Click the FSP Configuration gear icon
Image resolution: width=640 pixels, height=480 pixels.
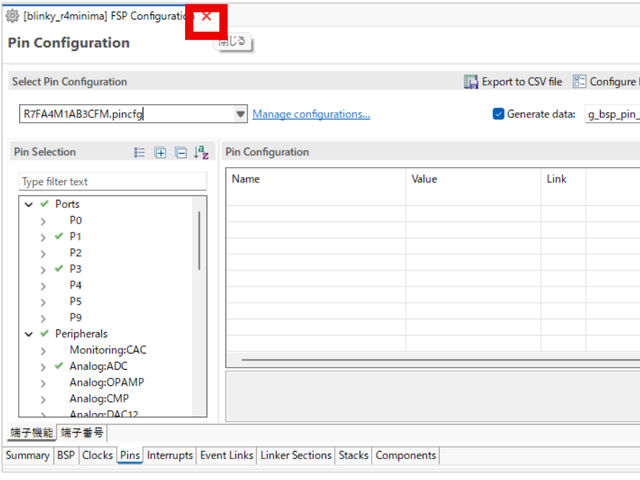[x=13, y=16]
